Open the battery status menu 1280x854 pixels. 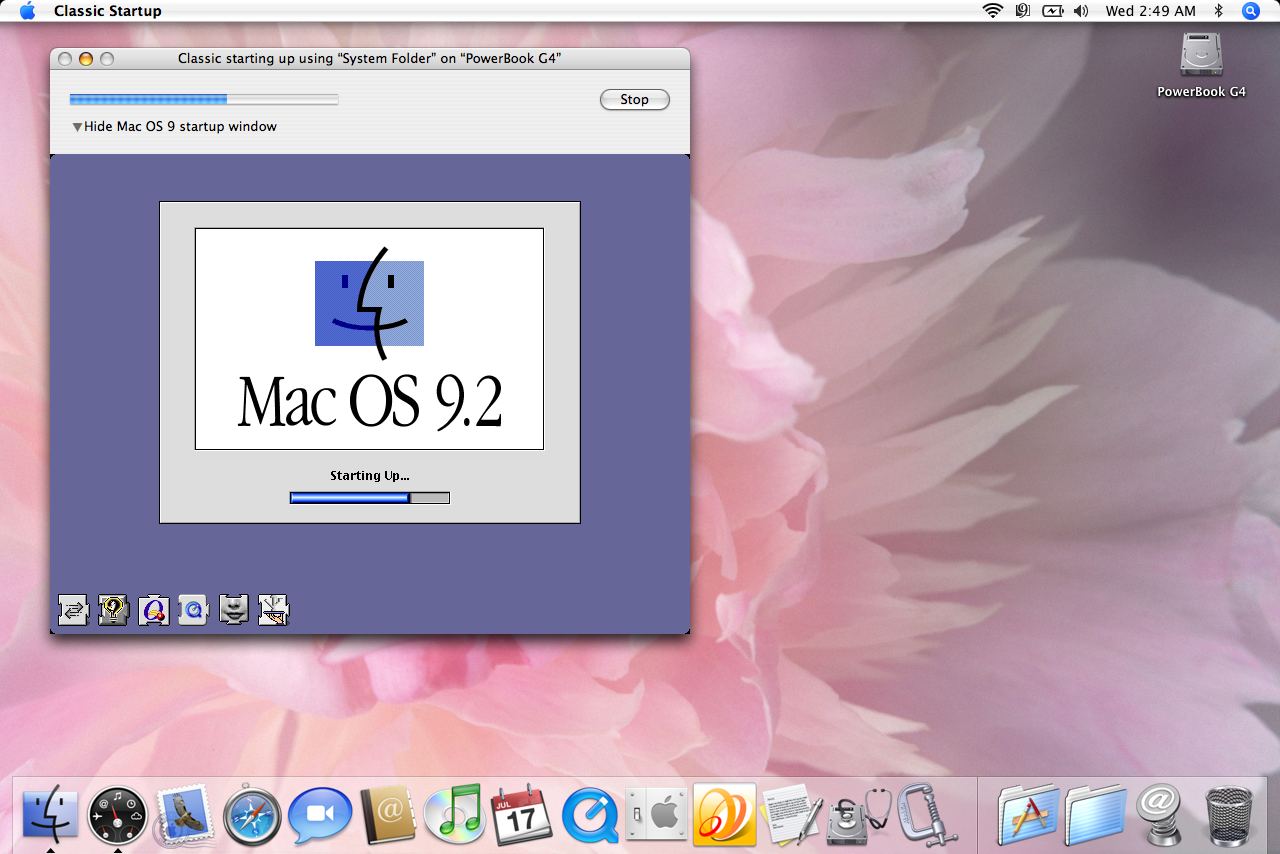click(x=1051, y=11)
